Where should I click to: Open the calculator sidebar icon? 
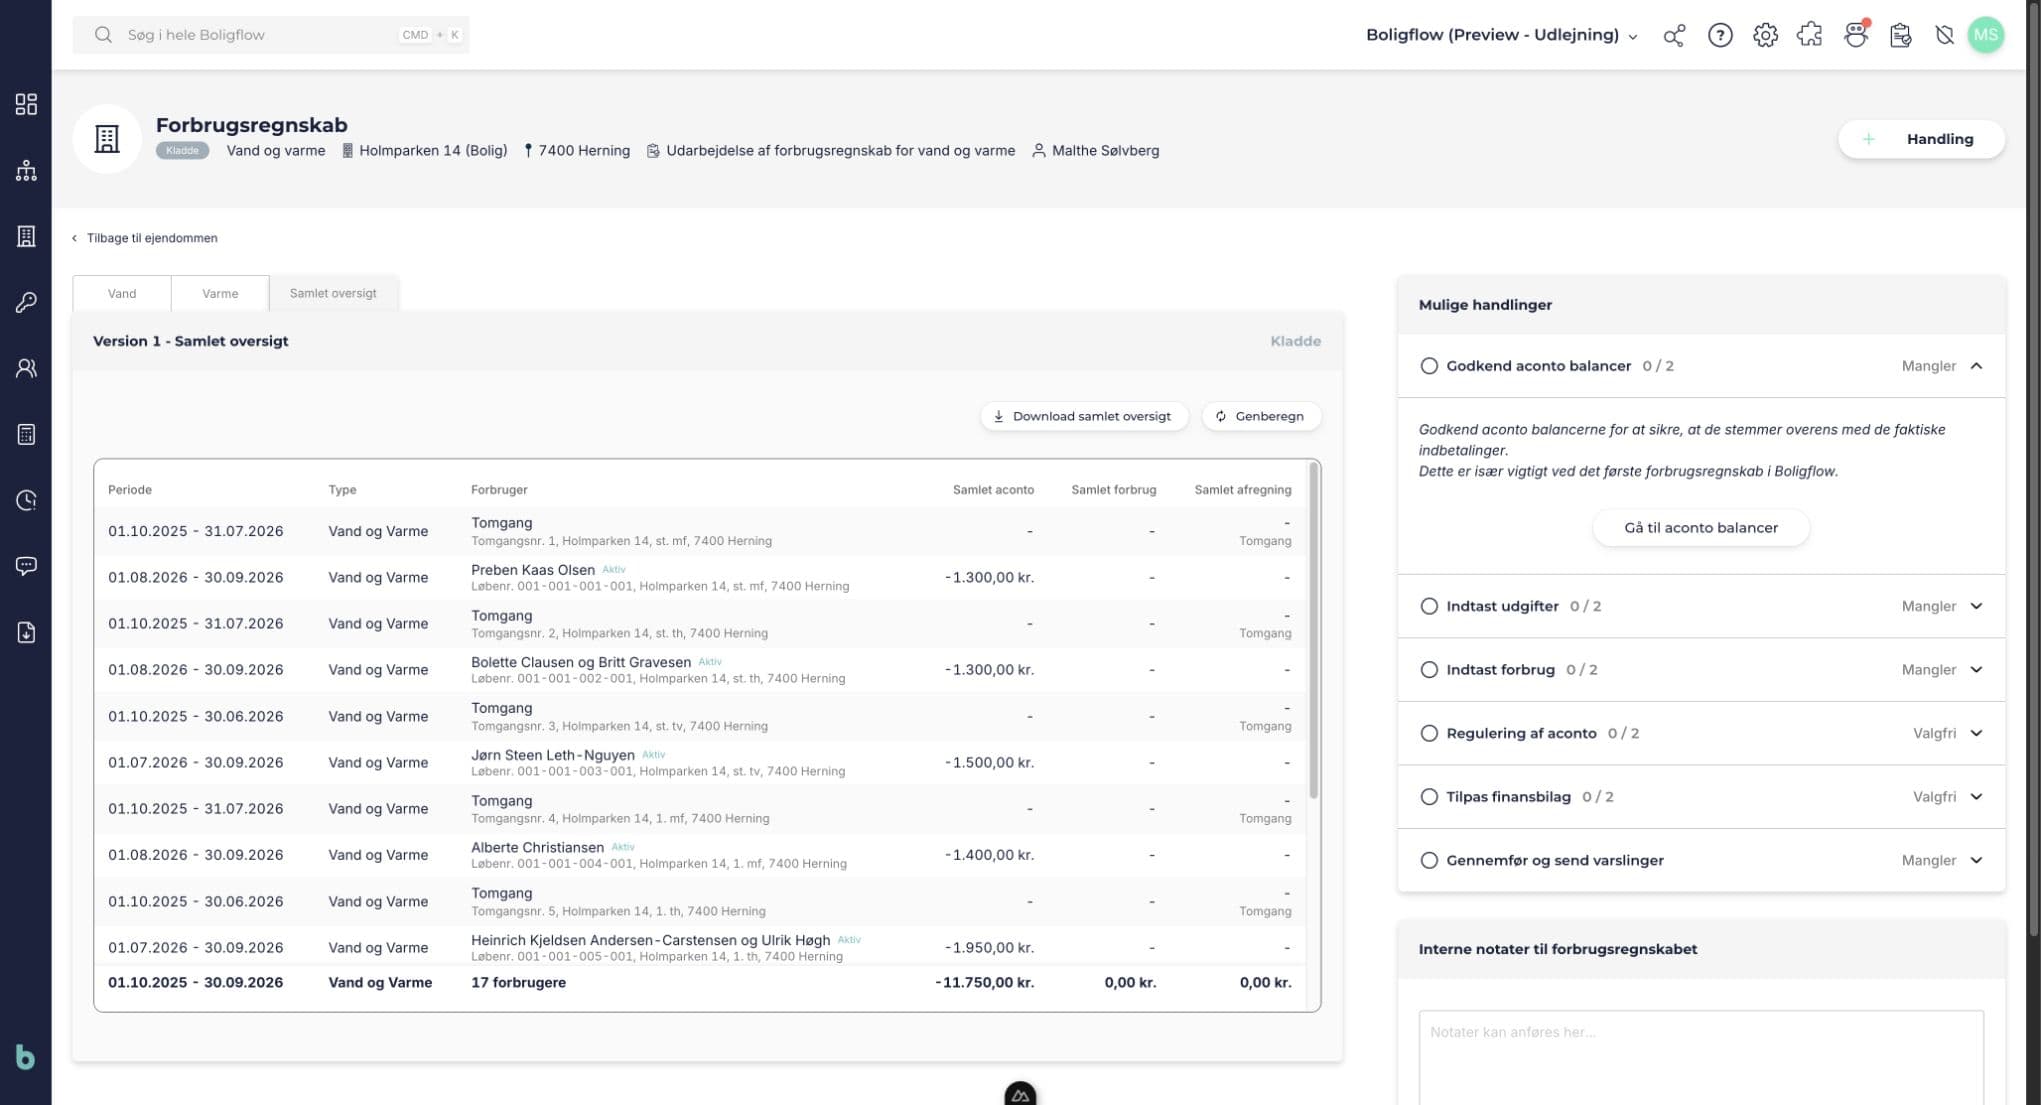pos(26,434)
